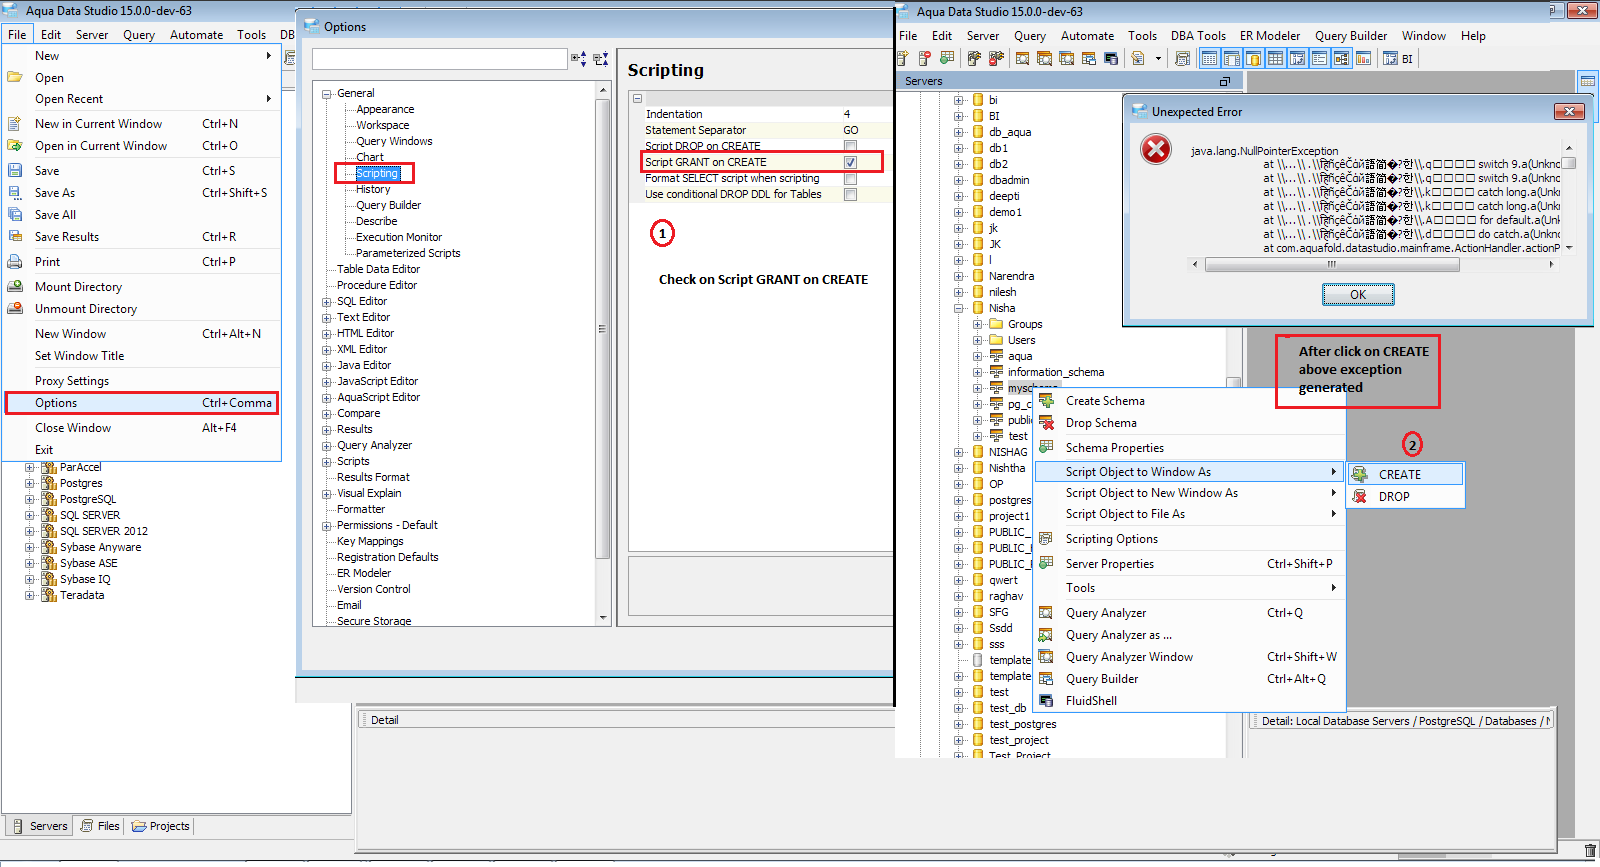
Task: Click the disconnect server plug icon
Action: (x=996, y=59)
